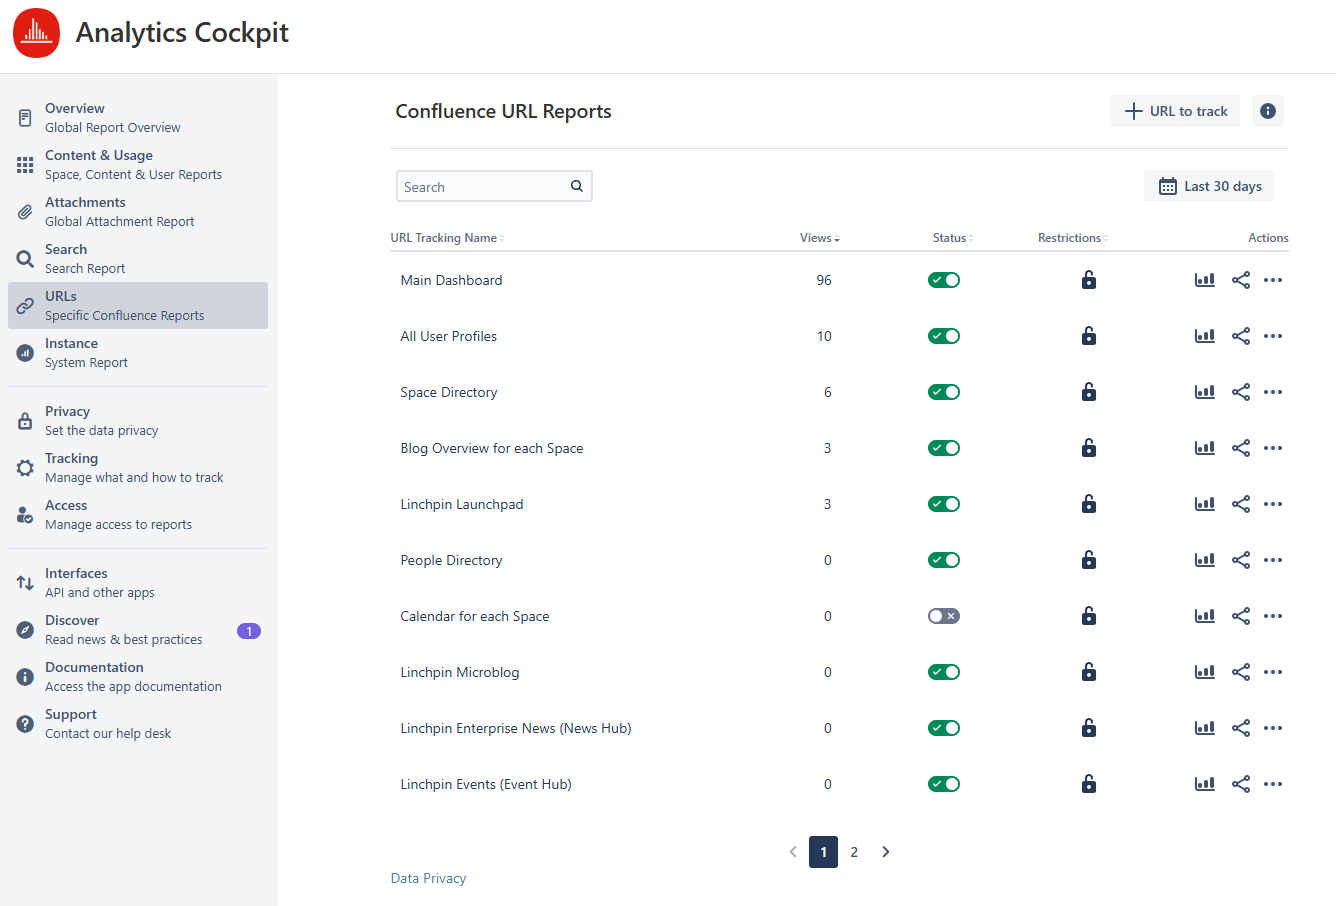
Task: Click the info icon beside URL to track
Action: coord(1267,111)
